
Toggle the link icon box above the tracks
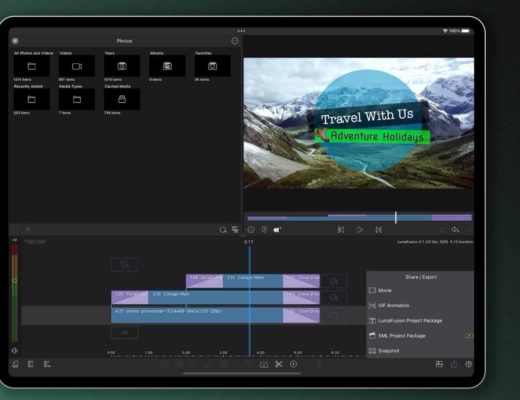[124, 265]
